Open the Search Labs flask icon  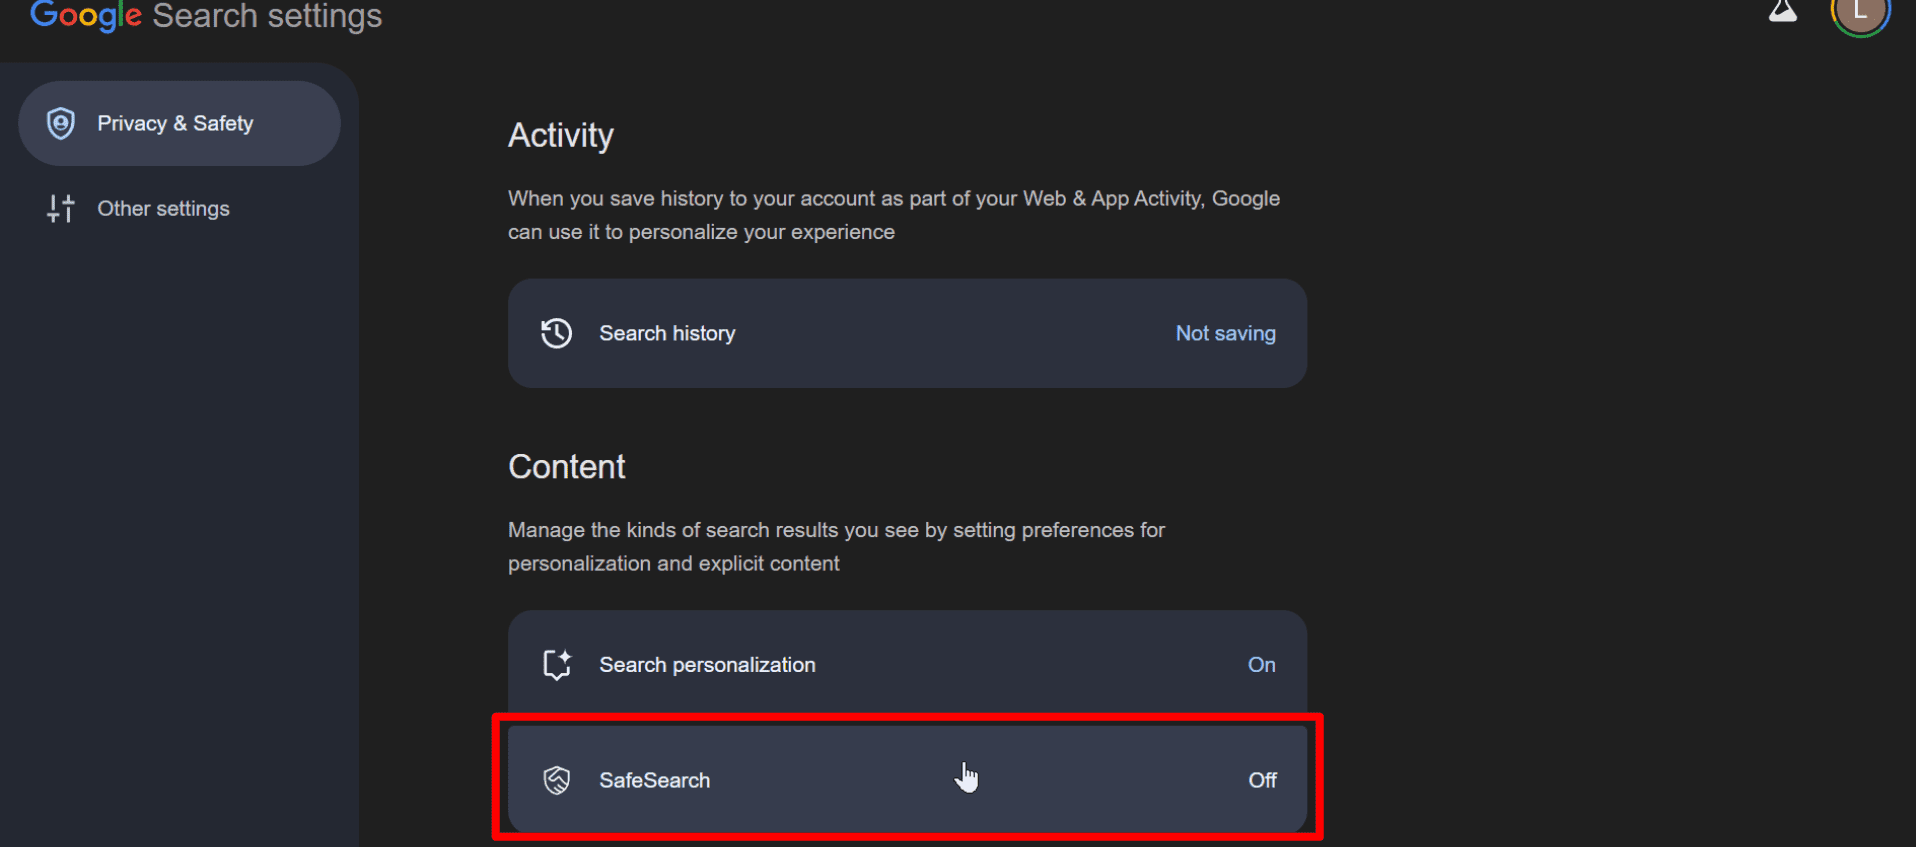1782,12
